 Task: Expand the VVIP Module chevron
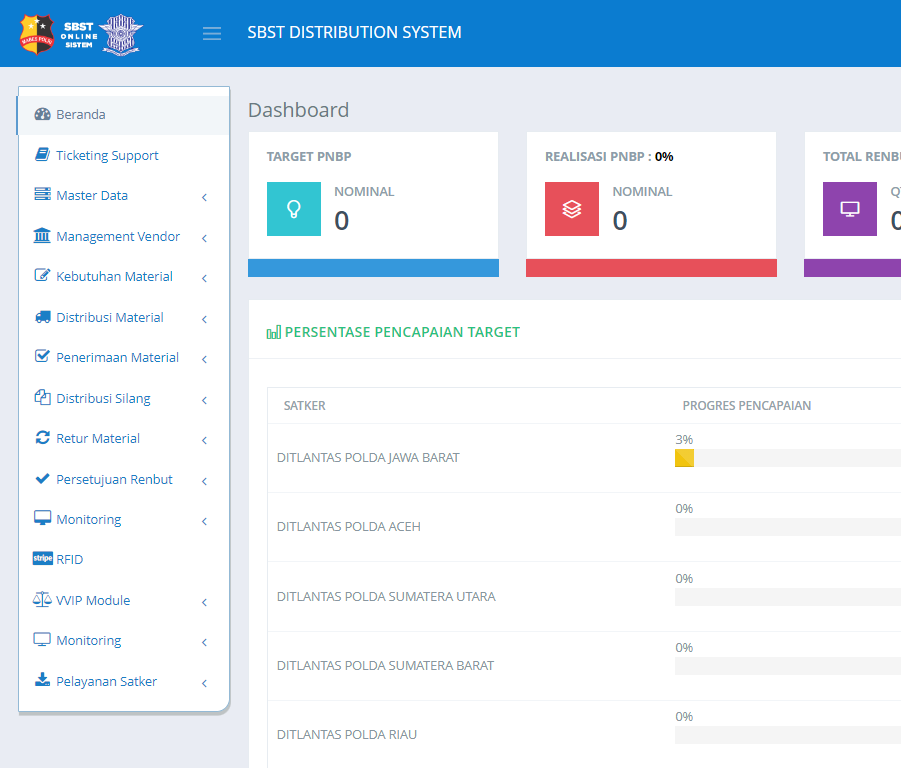[205, 602]
